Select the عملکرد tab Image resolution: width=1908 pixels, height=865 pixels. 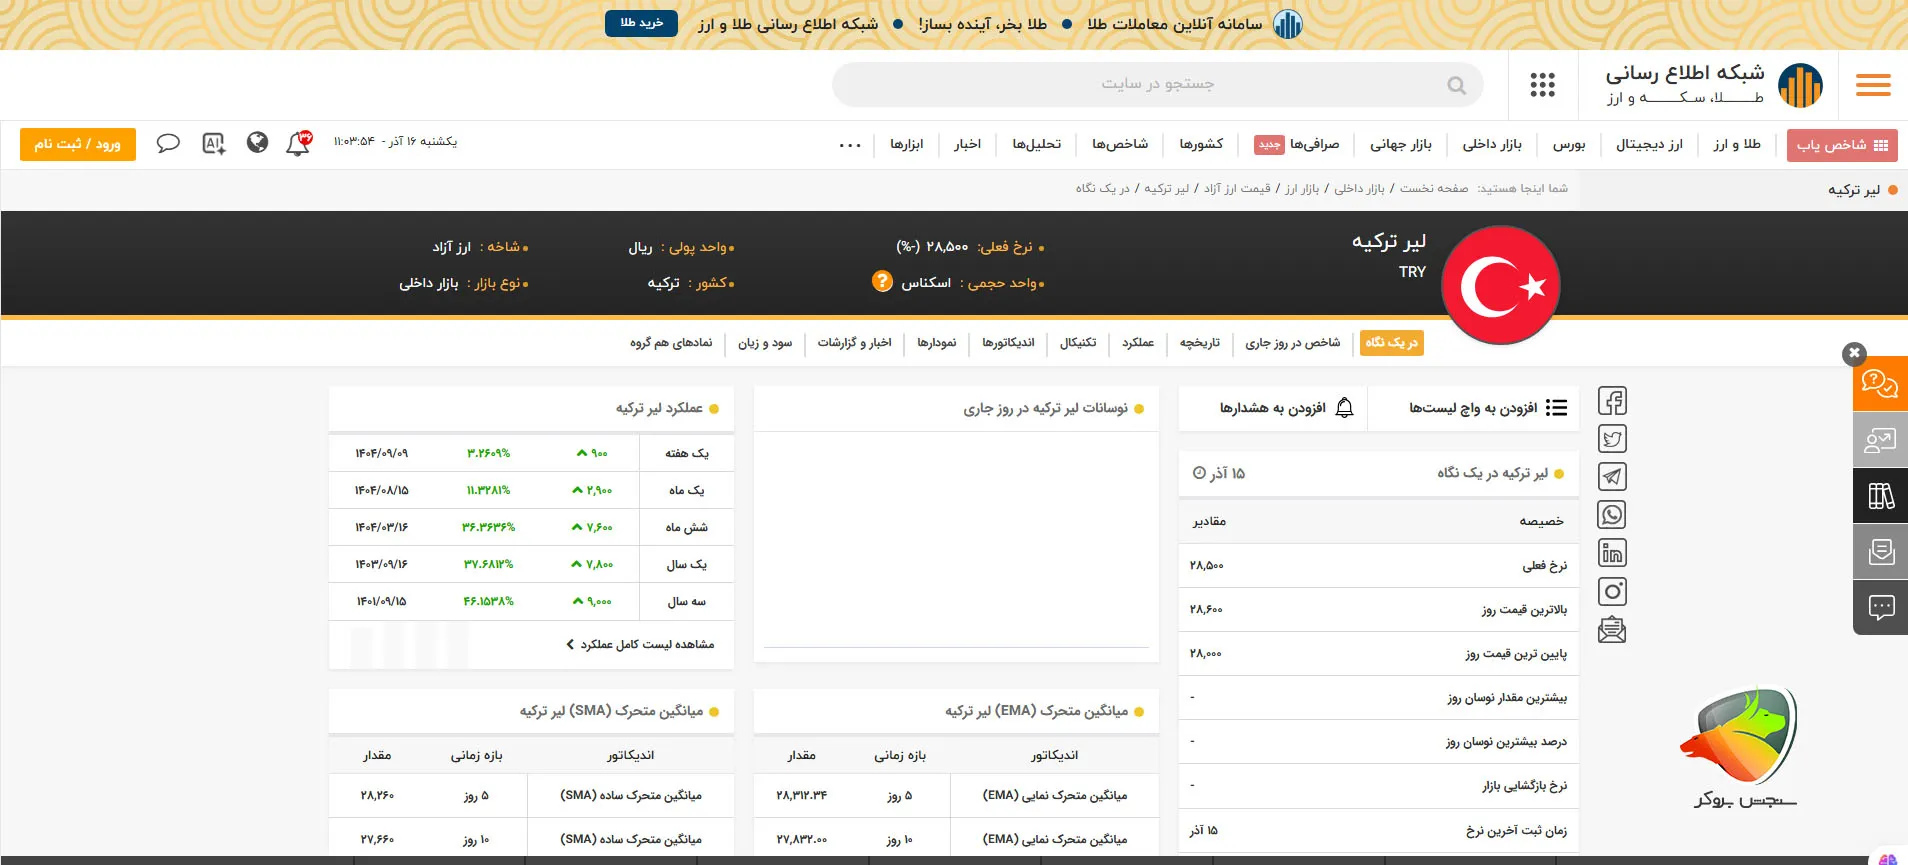tap(1138, 343)
